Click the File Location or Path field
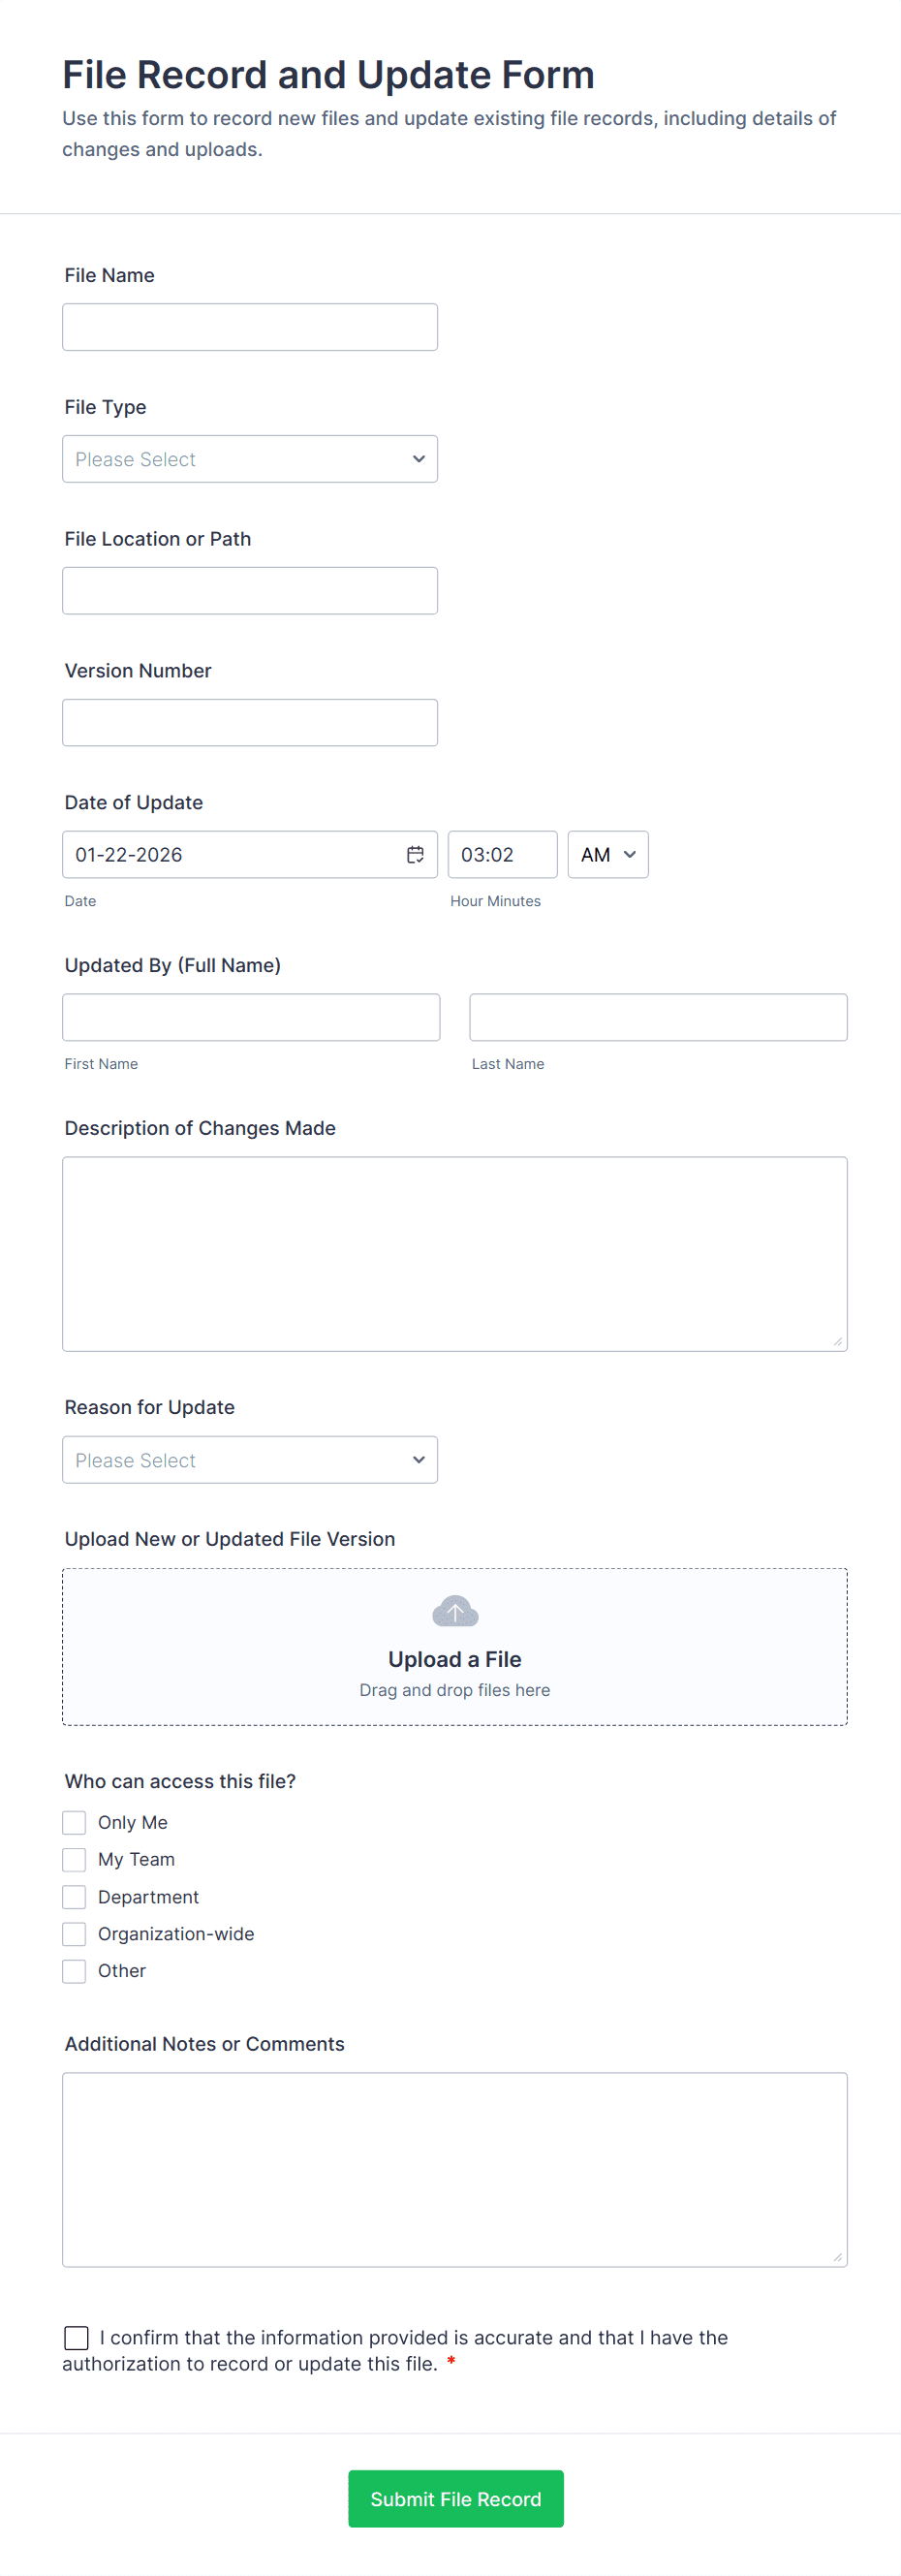 tap(250, 591)
